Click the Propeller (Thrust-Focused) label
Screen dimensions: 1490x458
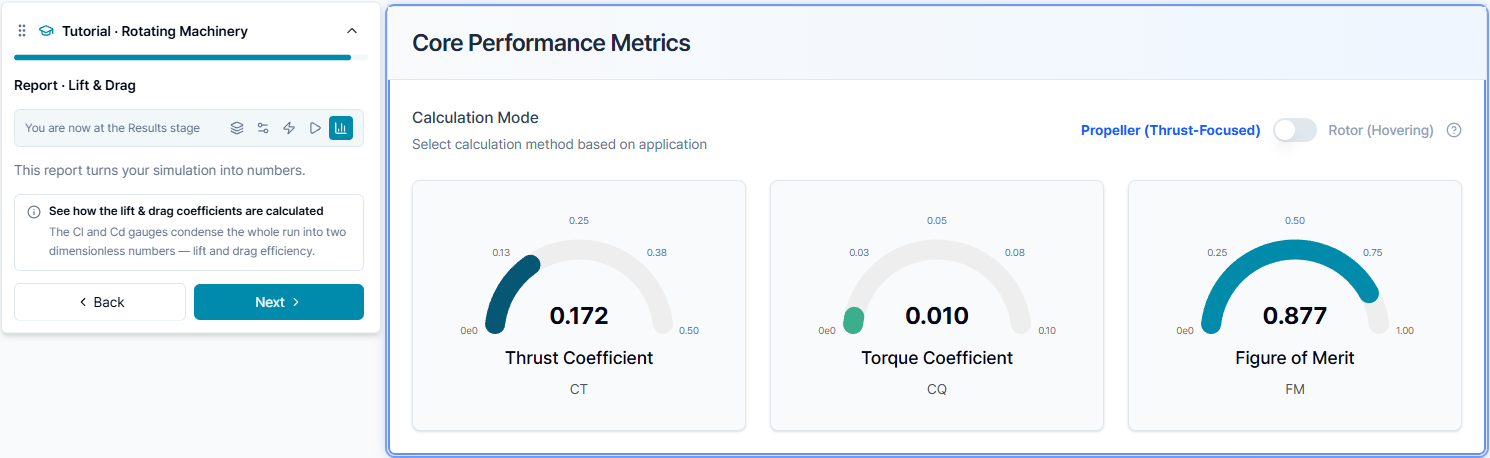(x=1170, y=130)
